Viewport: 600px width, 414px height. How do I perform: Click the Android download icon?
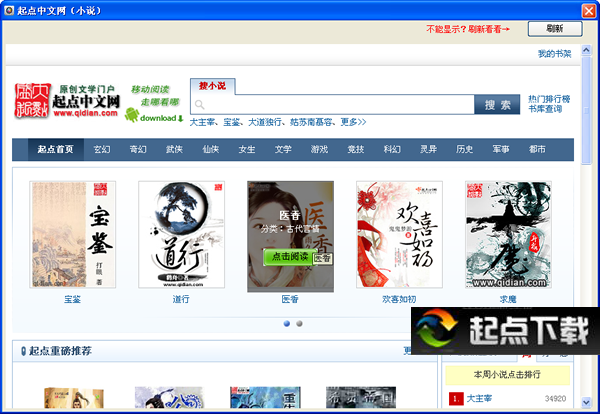point(132,115)
